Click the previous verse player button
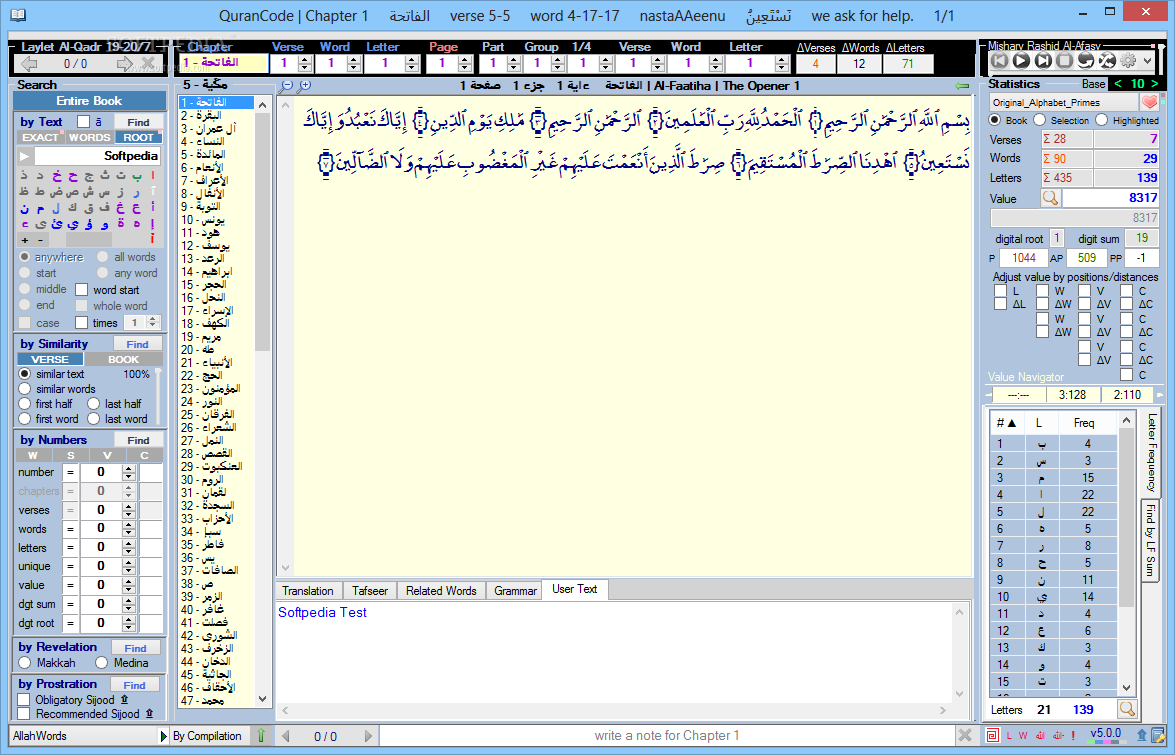This screenshot has height=755, width=1175. (x=1000, y=61)
